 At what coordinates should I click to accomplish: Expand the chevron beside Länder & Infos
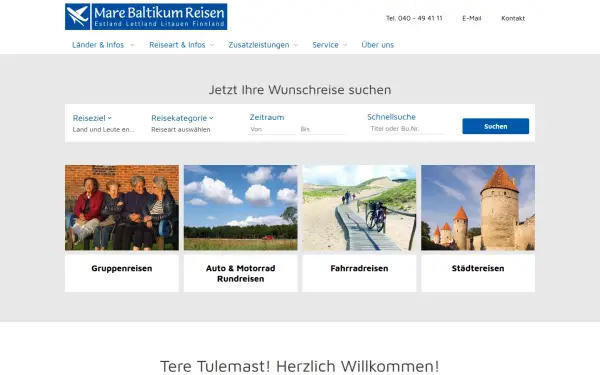coord(132,45)
